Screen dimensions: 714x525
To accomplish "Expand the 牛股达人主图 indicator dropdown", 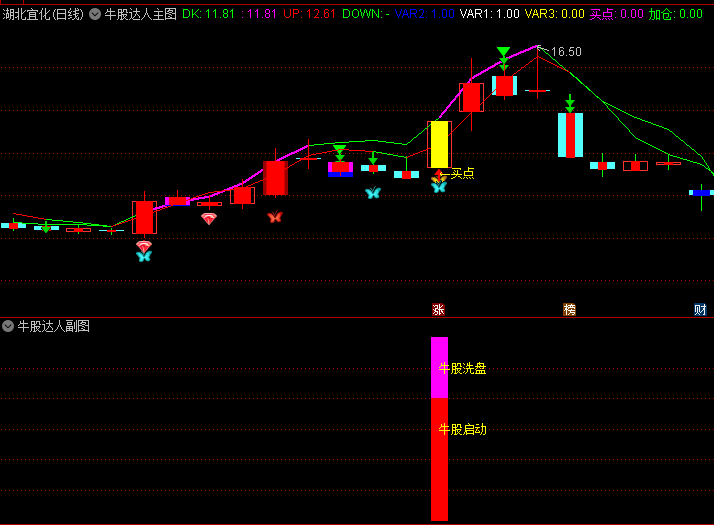I will coord(95,14).
